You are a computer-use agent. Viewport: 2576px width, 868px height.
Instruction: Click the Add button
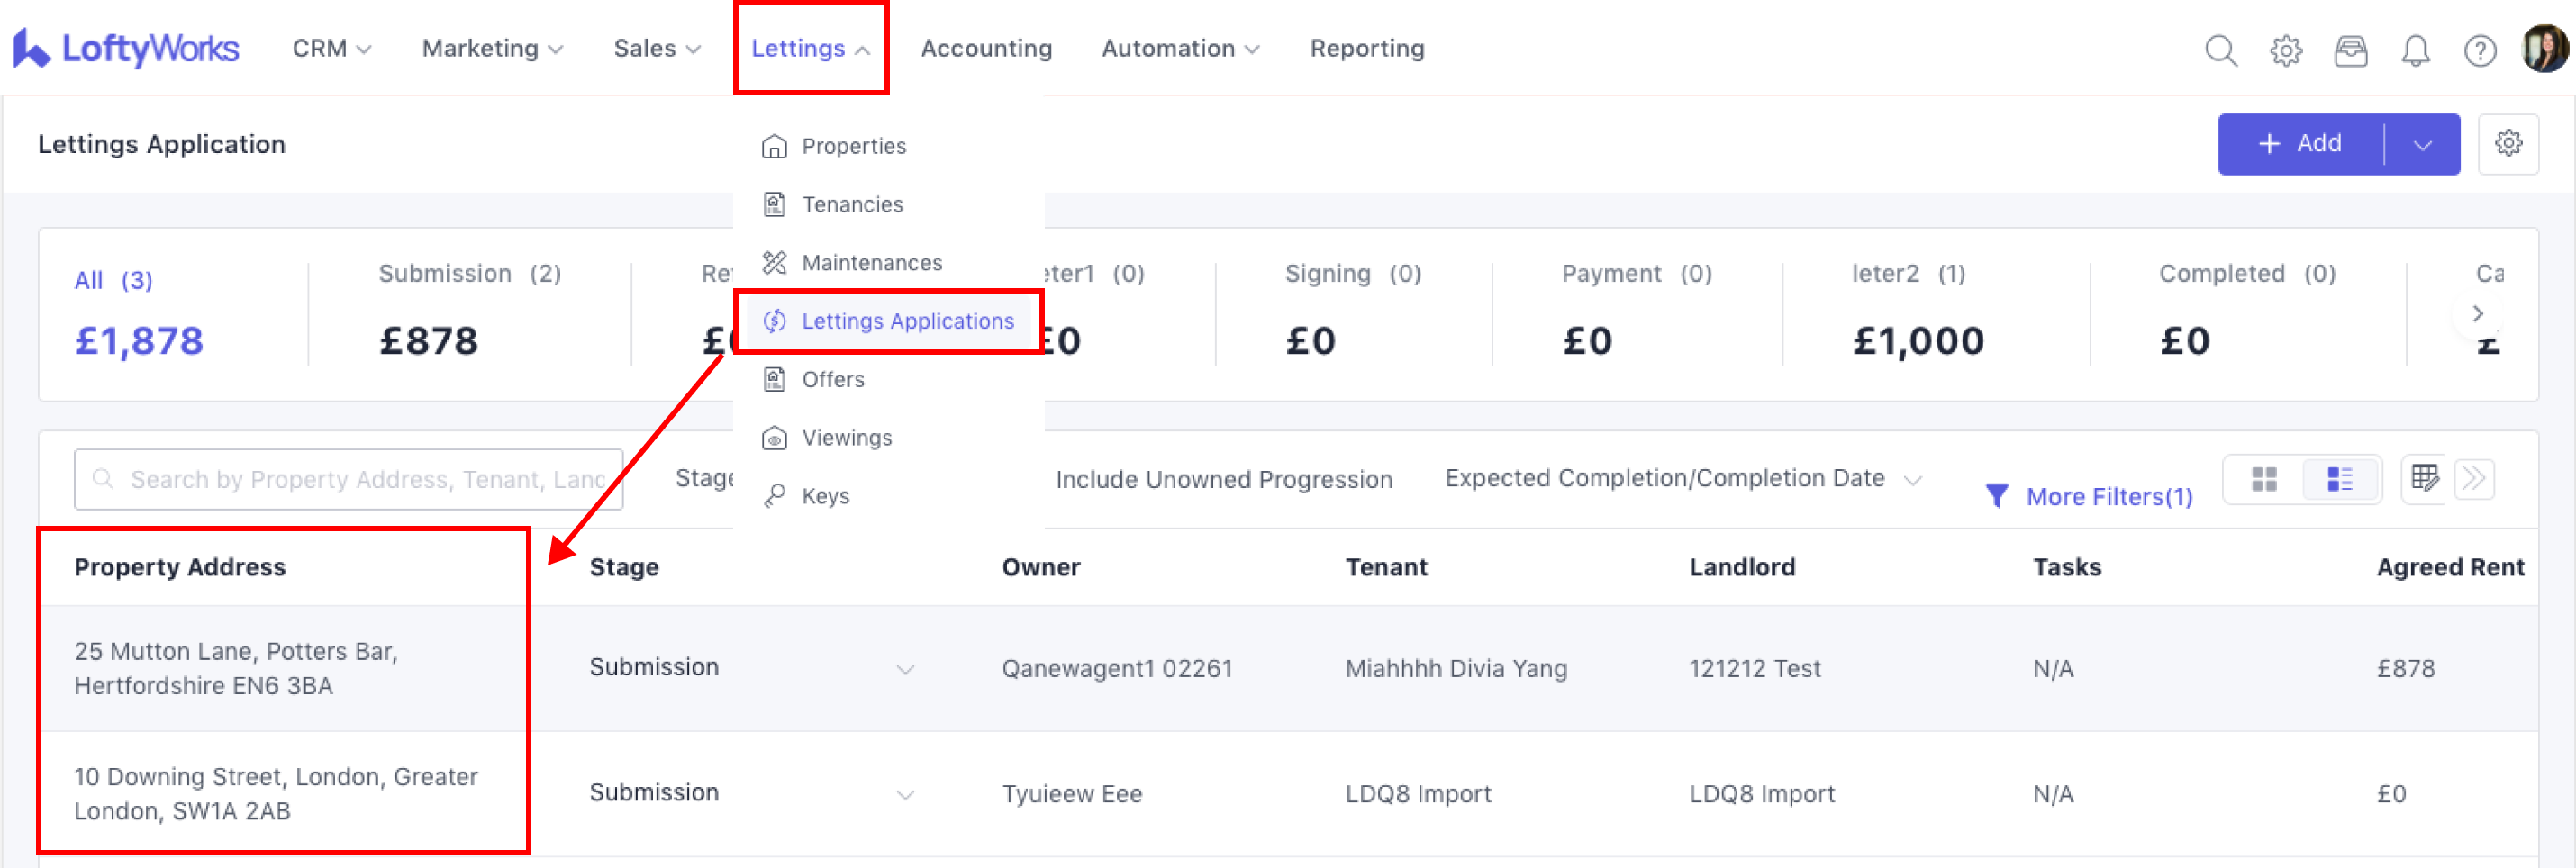coord(2300,144)
